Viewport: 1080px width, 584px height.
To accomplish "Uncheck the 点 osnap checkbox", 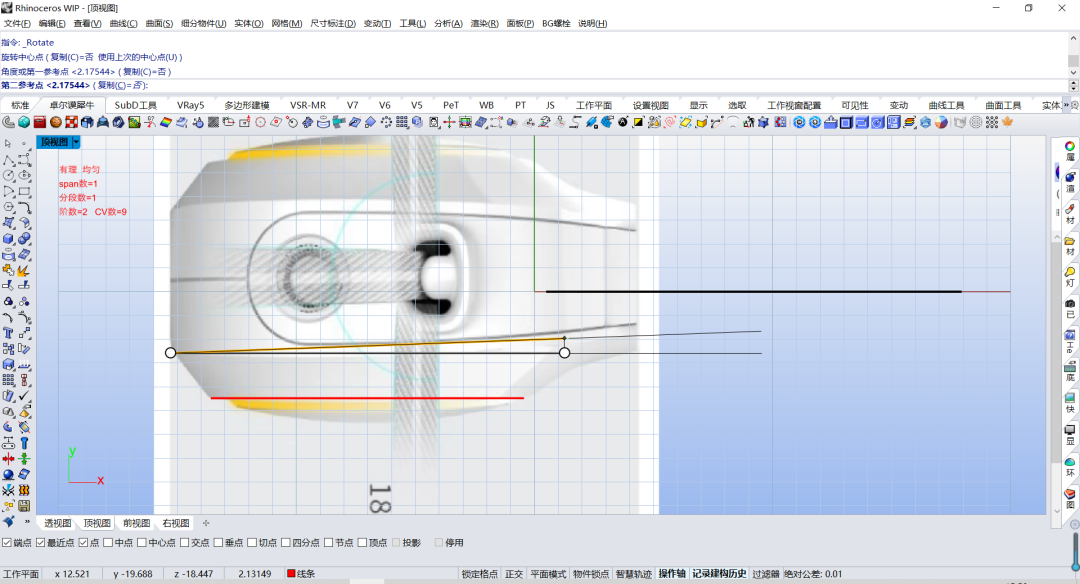I will coord(83,543).
